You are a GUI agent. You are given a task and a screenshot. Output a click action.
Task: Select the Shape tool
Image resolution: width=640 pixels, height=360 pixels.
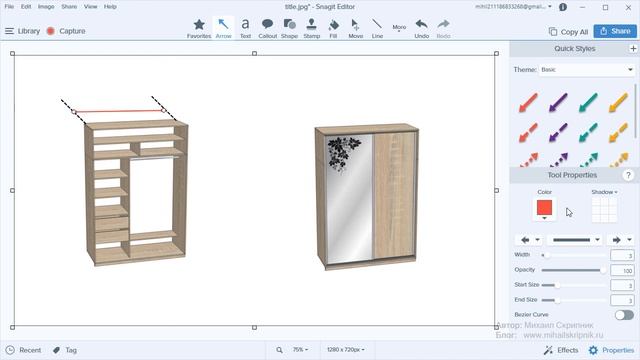click(289, 28)
